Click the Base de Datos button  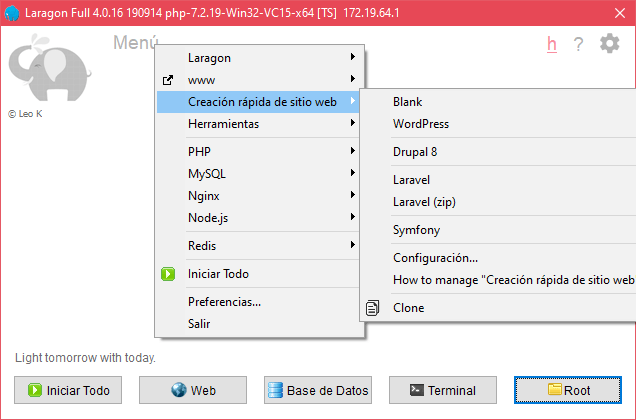318,390
